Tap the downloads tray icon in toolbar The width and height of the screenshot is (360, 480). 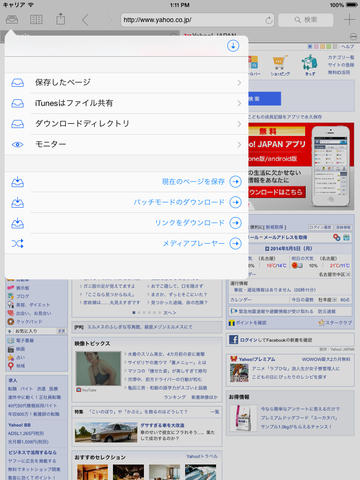click(12, 20)
